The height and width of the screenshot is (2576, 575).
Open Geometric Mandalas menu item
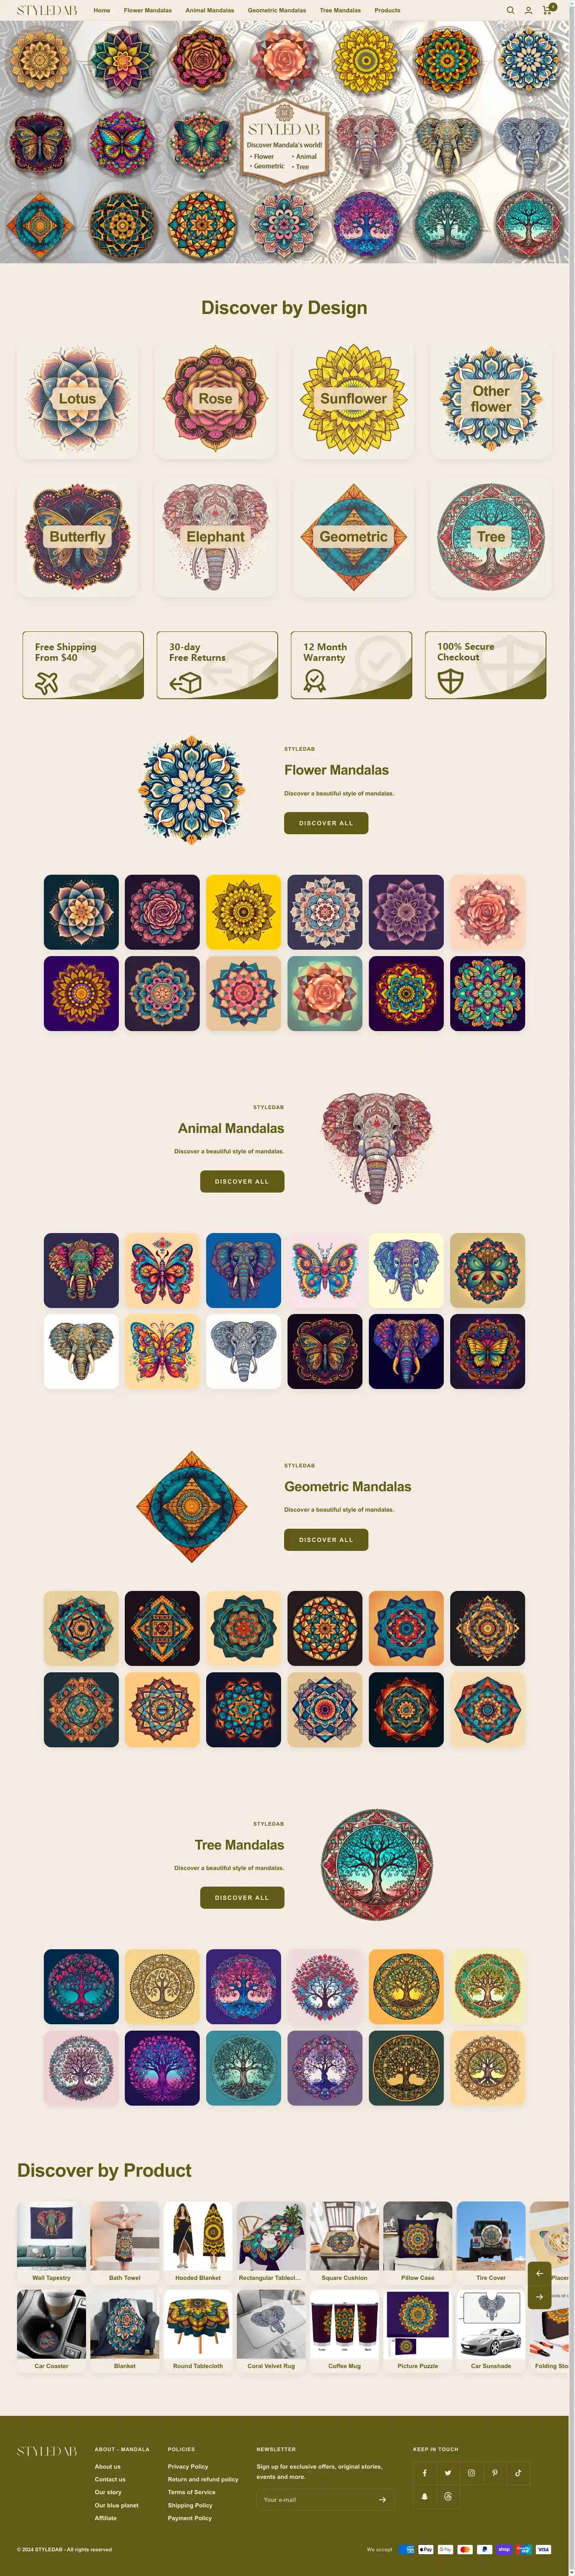point(277,10)
